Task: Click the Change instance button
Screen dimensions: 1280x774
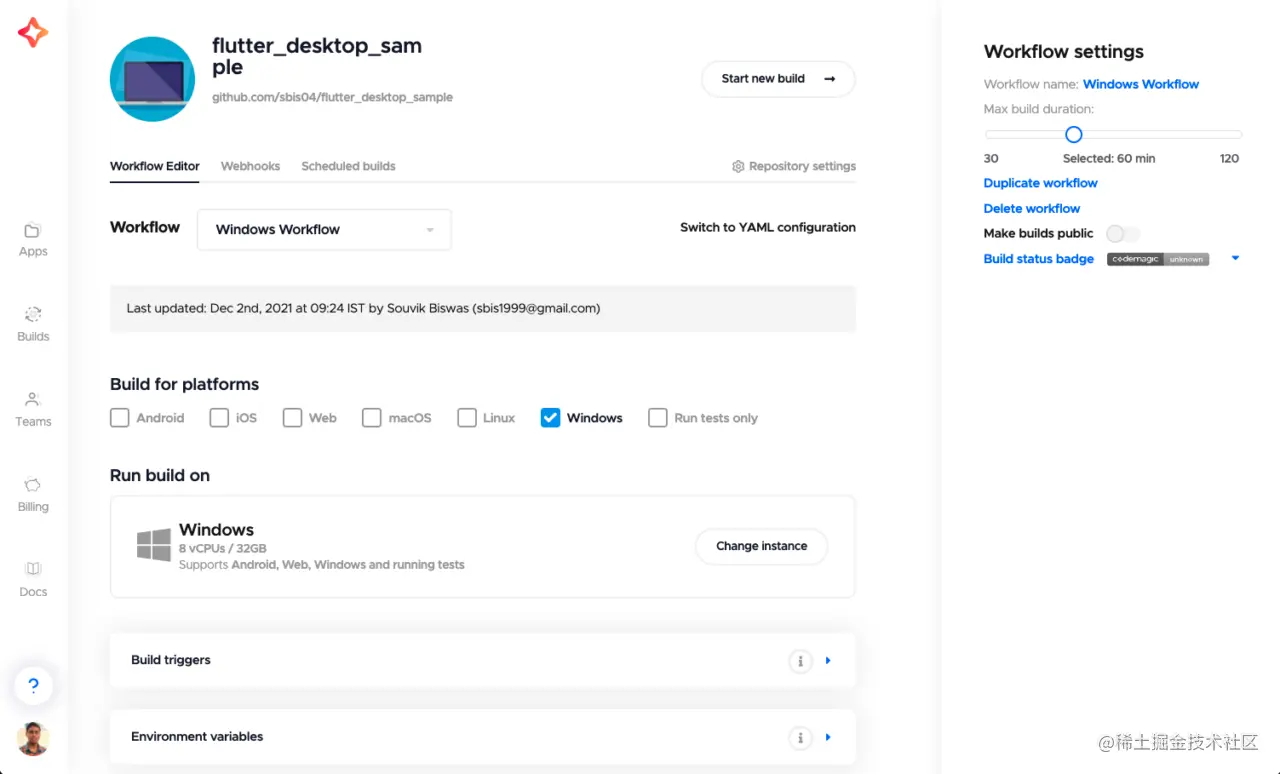Action: pyautogui.click(x=761, y=547)
